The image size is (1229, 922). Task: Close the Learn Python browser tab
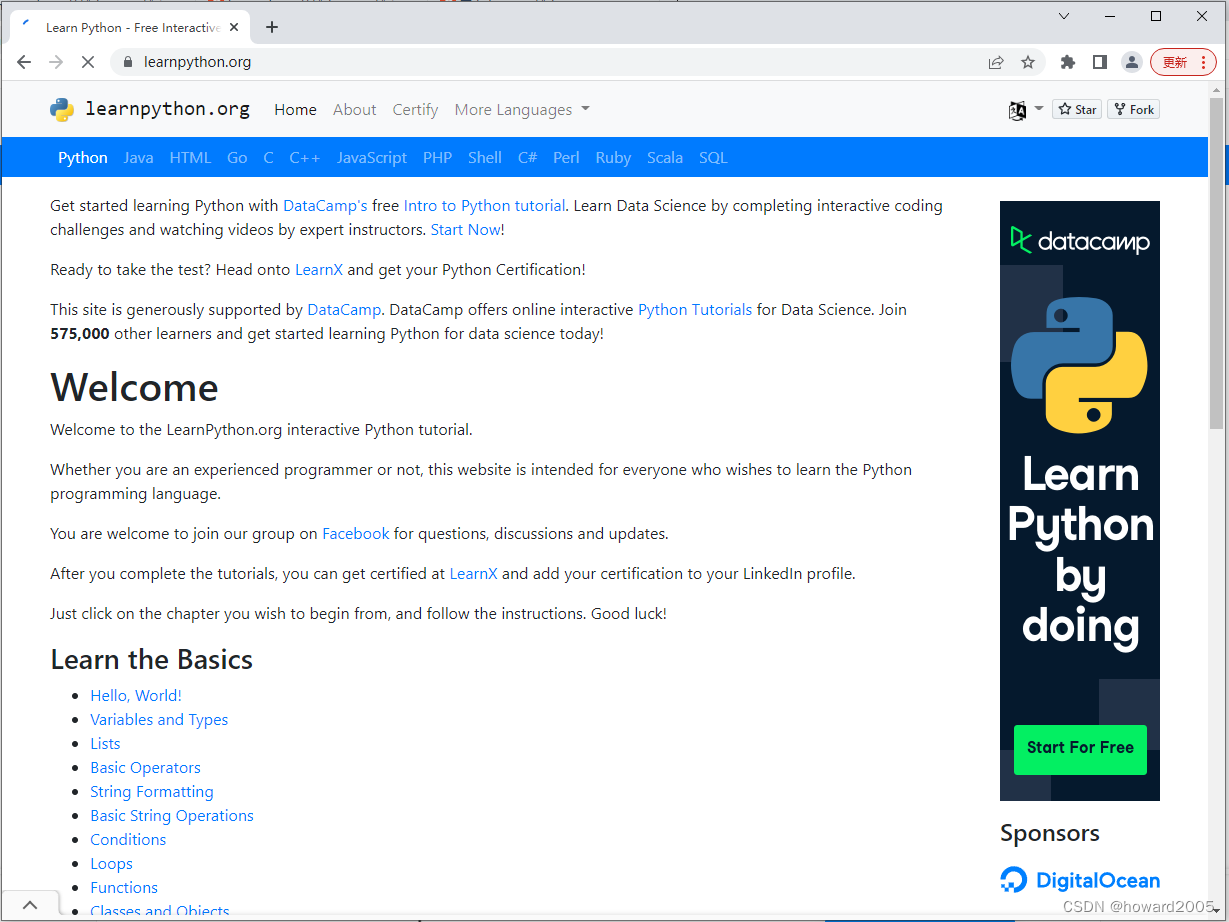click(x=234, y=27)
